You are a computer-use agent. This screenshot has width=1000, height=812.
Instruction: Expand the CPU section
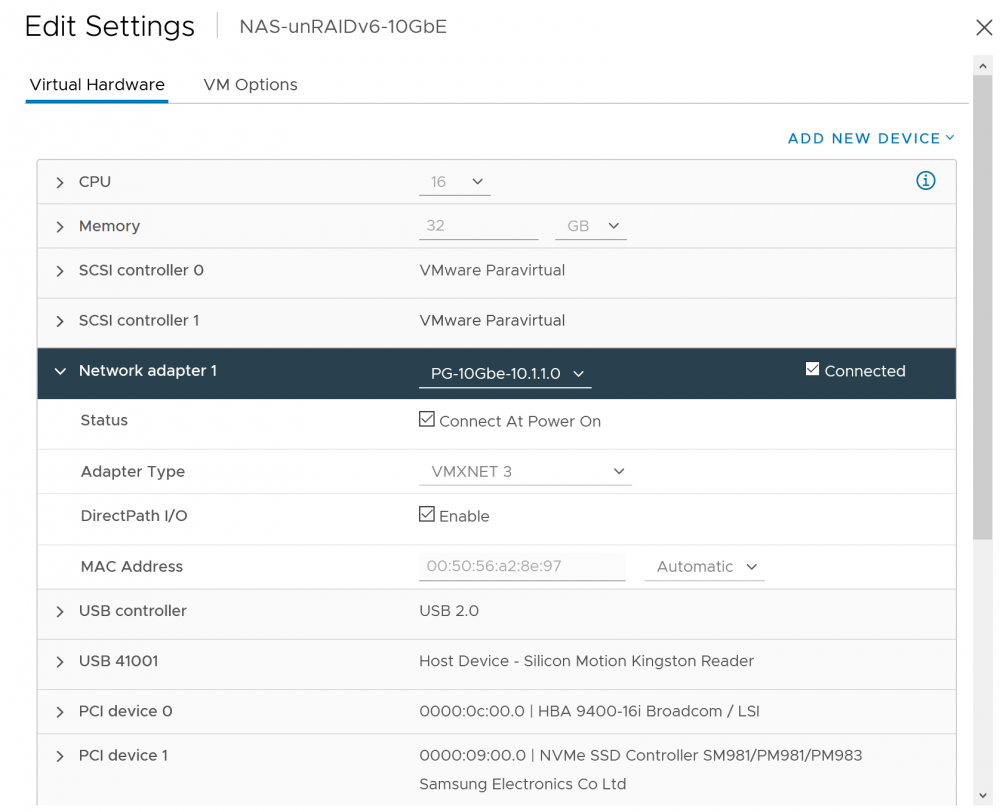click(60, 182)
